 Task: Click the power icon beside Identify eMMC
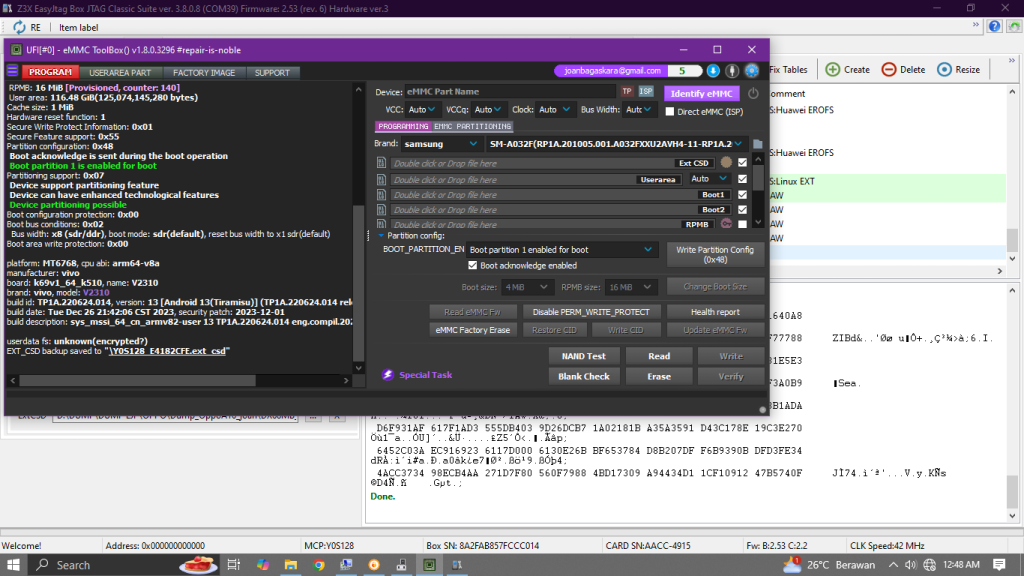pyautogui.click(x=753, y=93)
